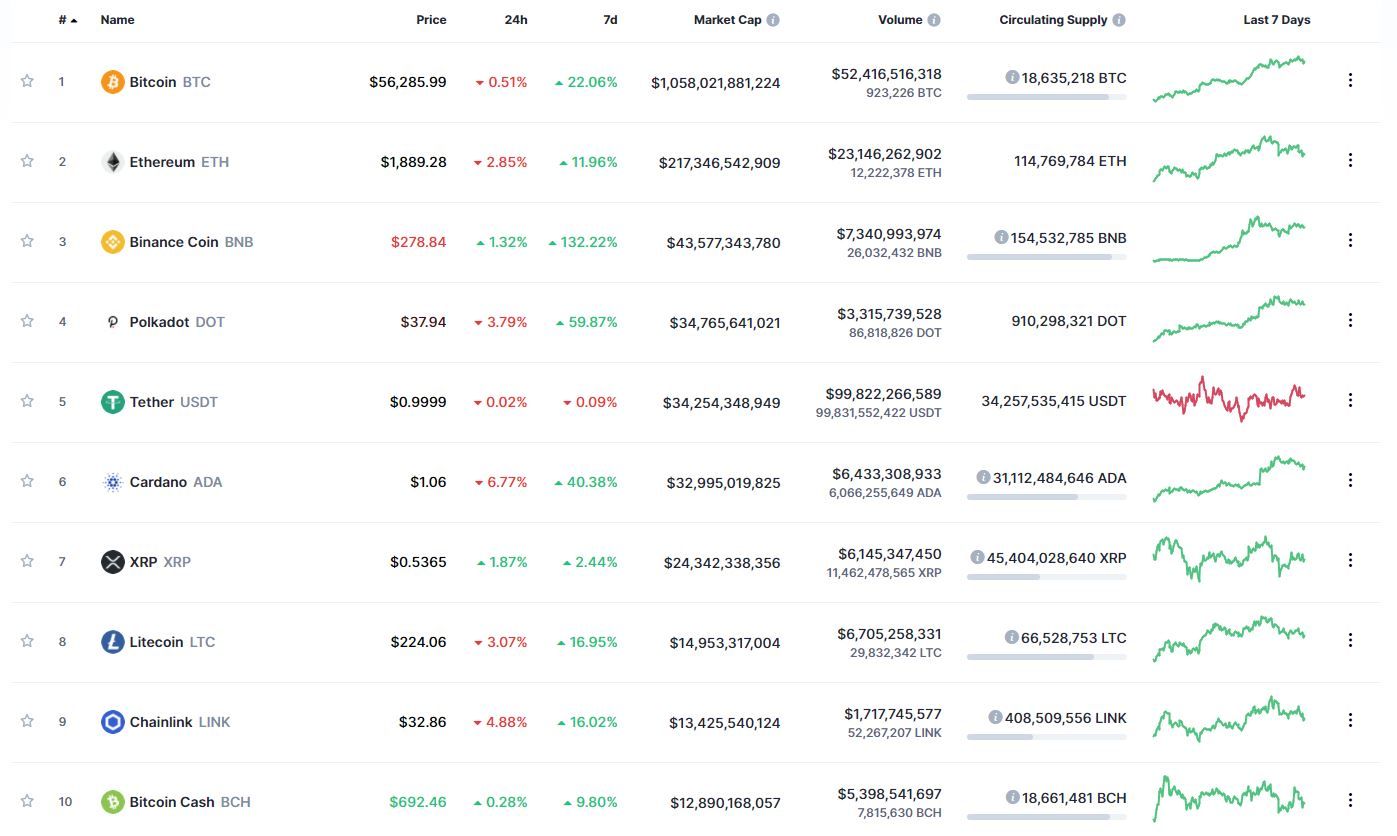1397x836 pixels.
Task: Click info icon beside 18,635,218 BTC supply
Action: tap(1012, 77)
